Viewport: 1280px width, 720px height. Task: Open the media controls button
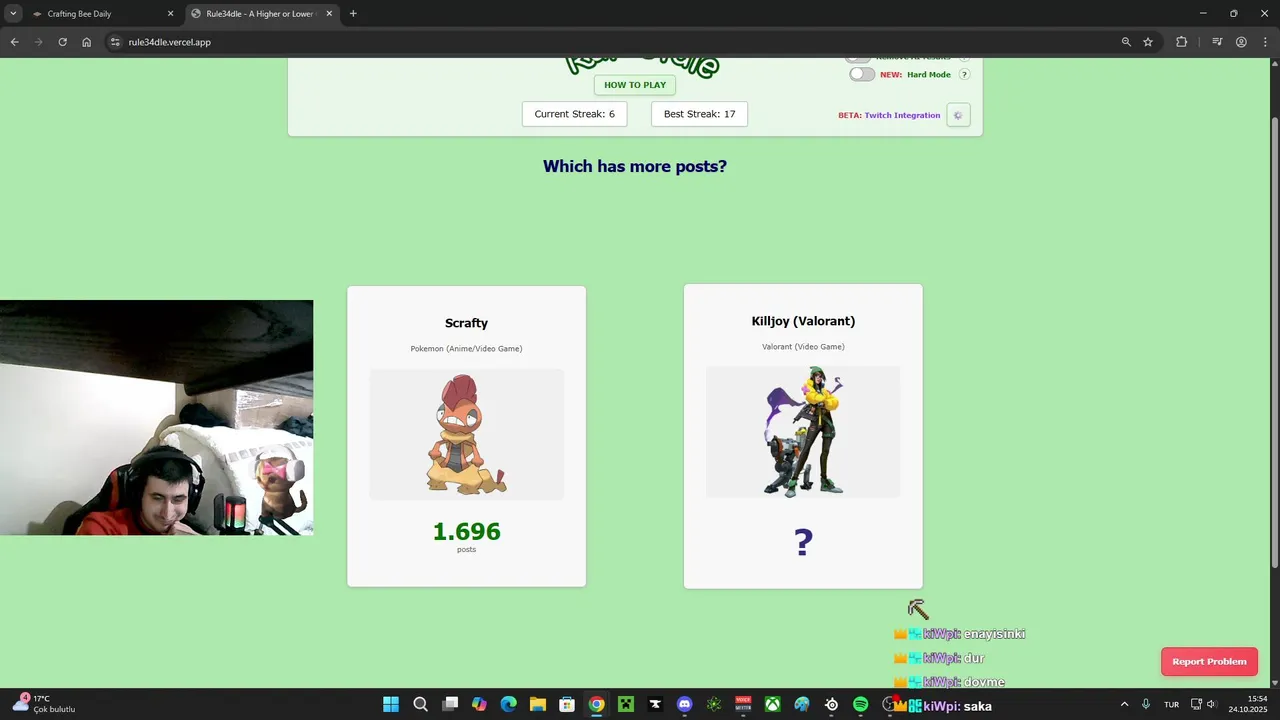1217,42
